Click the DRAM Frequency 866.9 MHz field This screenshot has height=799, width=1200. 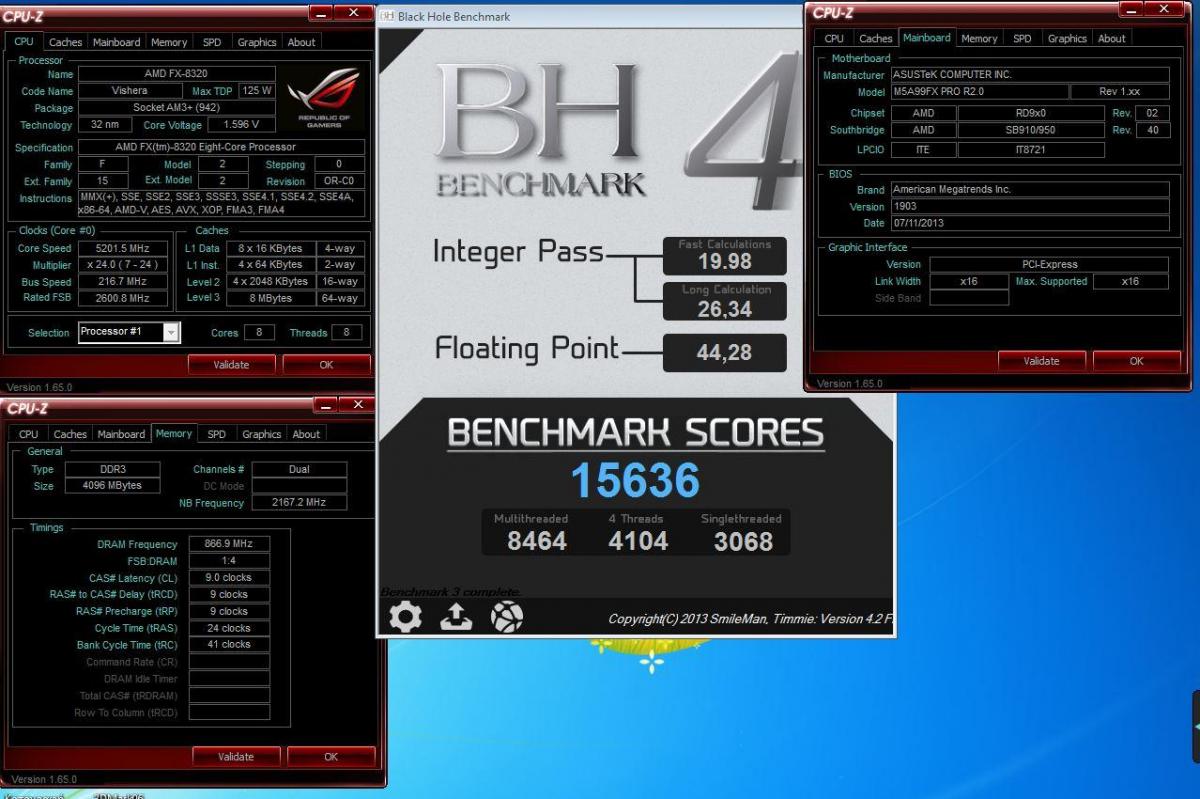[x=229, y=544]
